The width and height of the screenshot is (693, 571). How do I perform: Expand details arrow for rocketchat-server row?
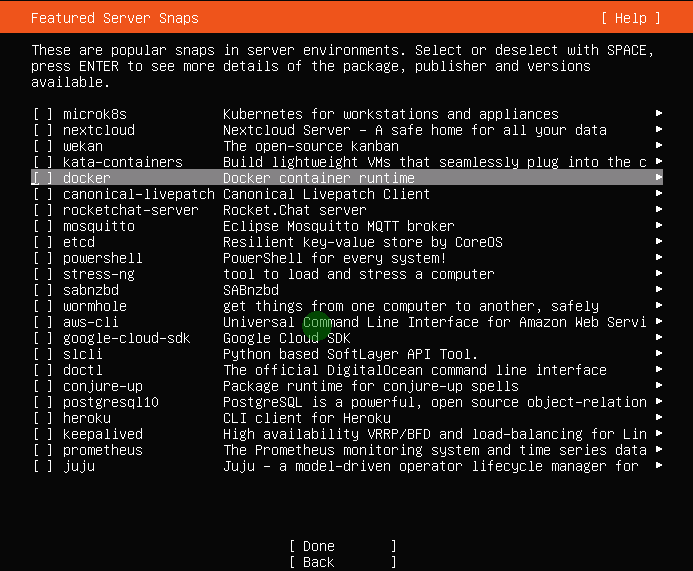coord(659,209)
